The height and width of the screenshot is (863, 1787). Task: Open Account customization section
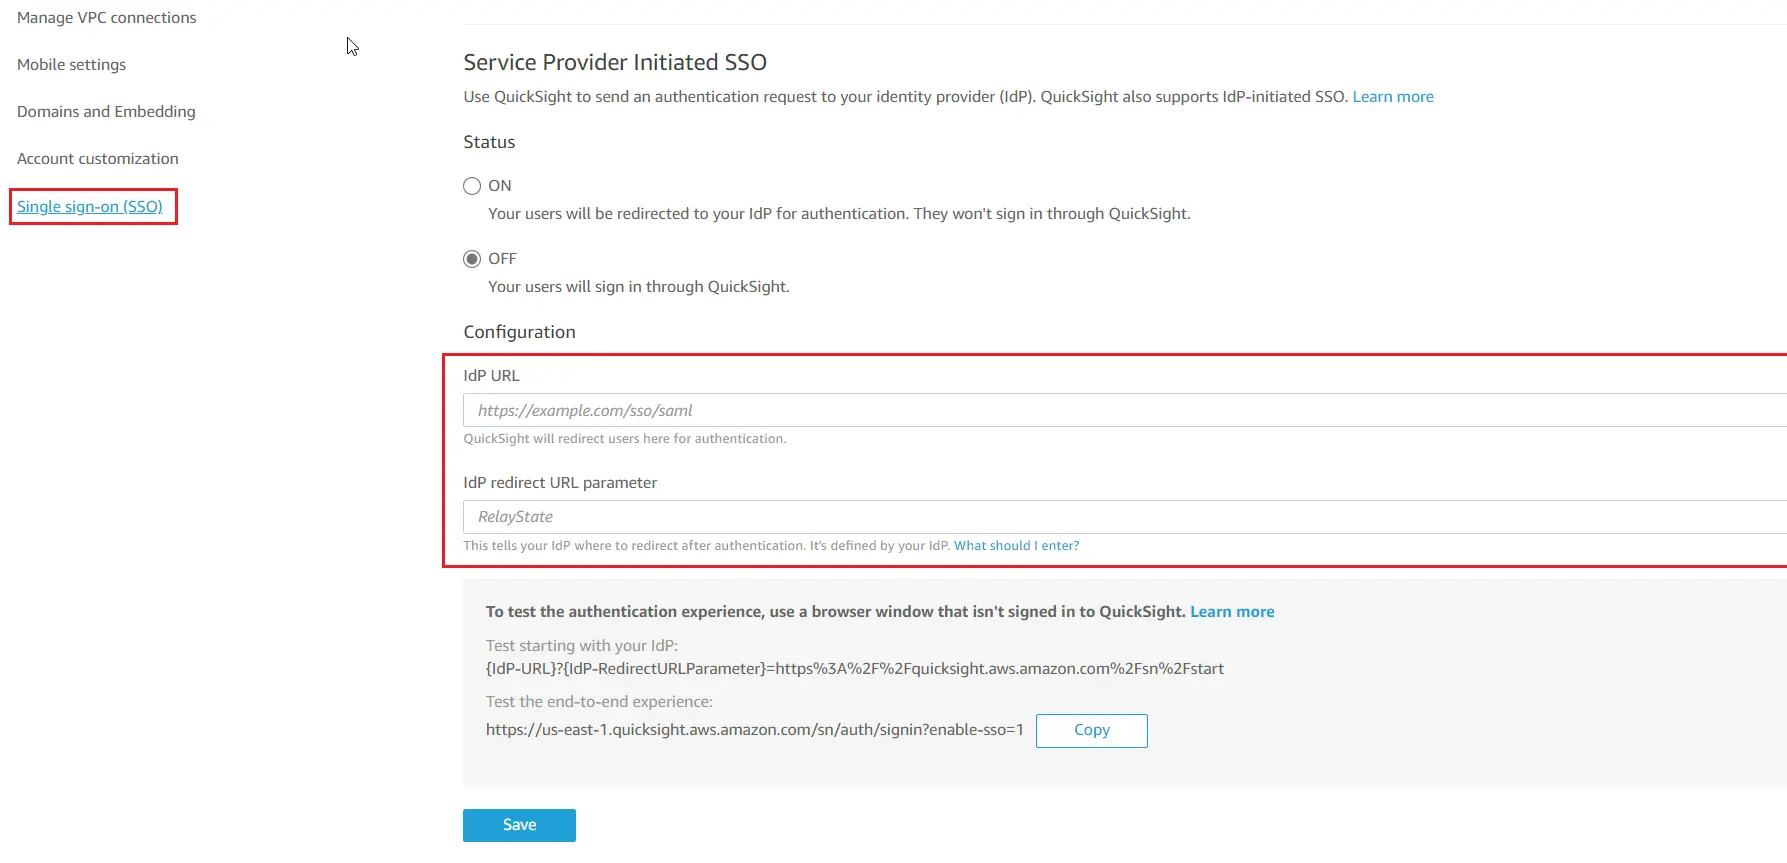tap(98, 159)
